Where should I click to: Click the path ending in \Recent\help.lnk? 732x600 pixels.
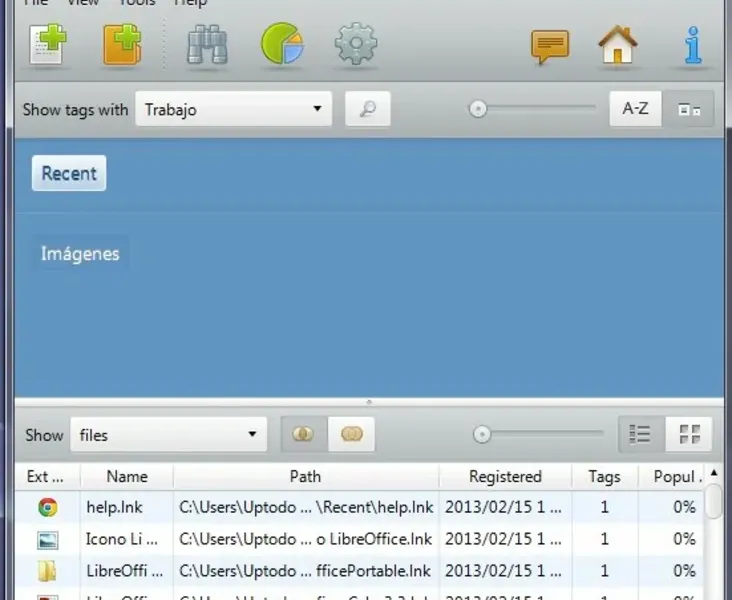coord(306,507)
